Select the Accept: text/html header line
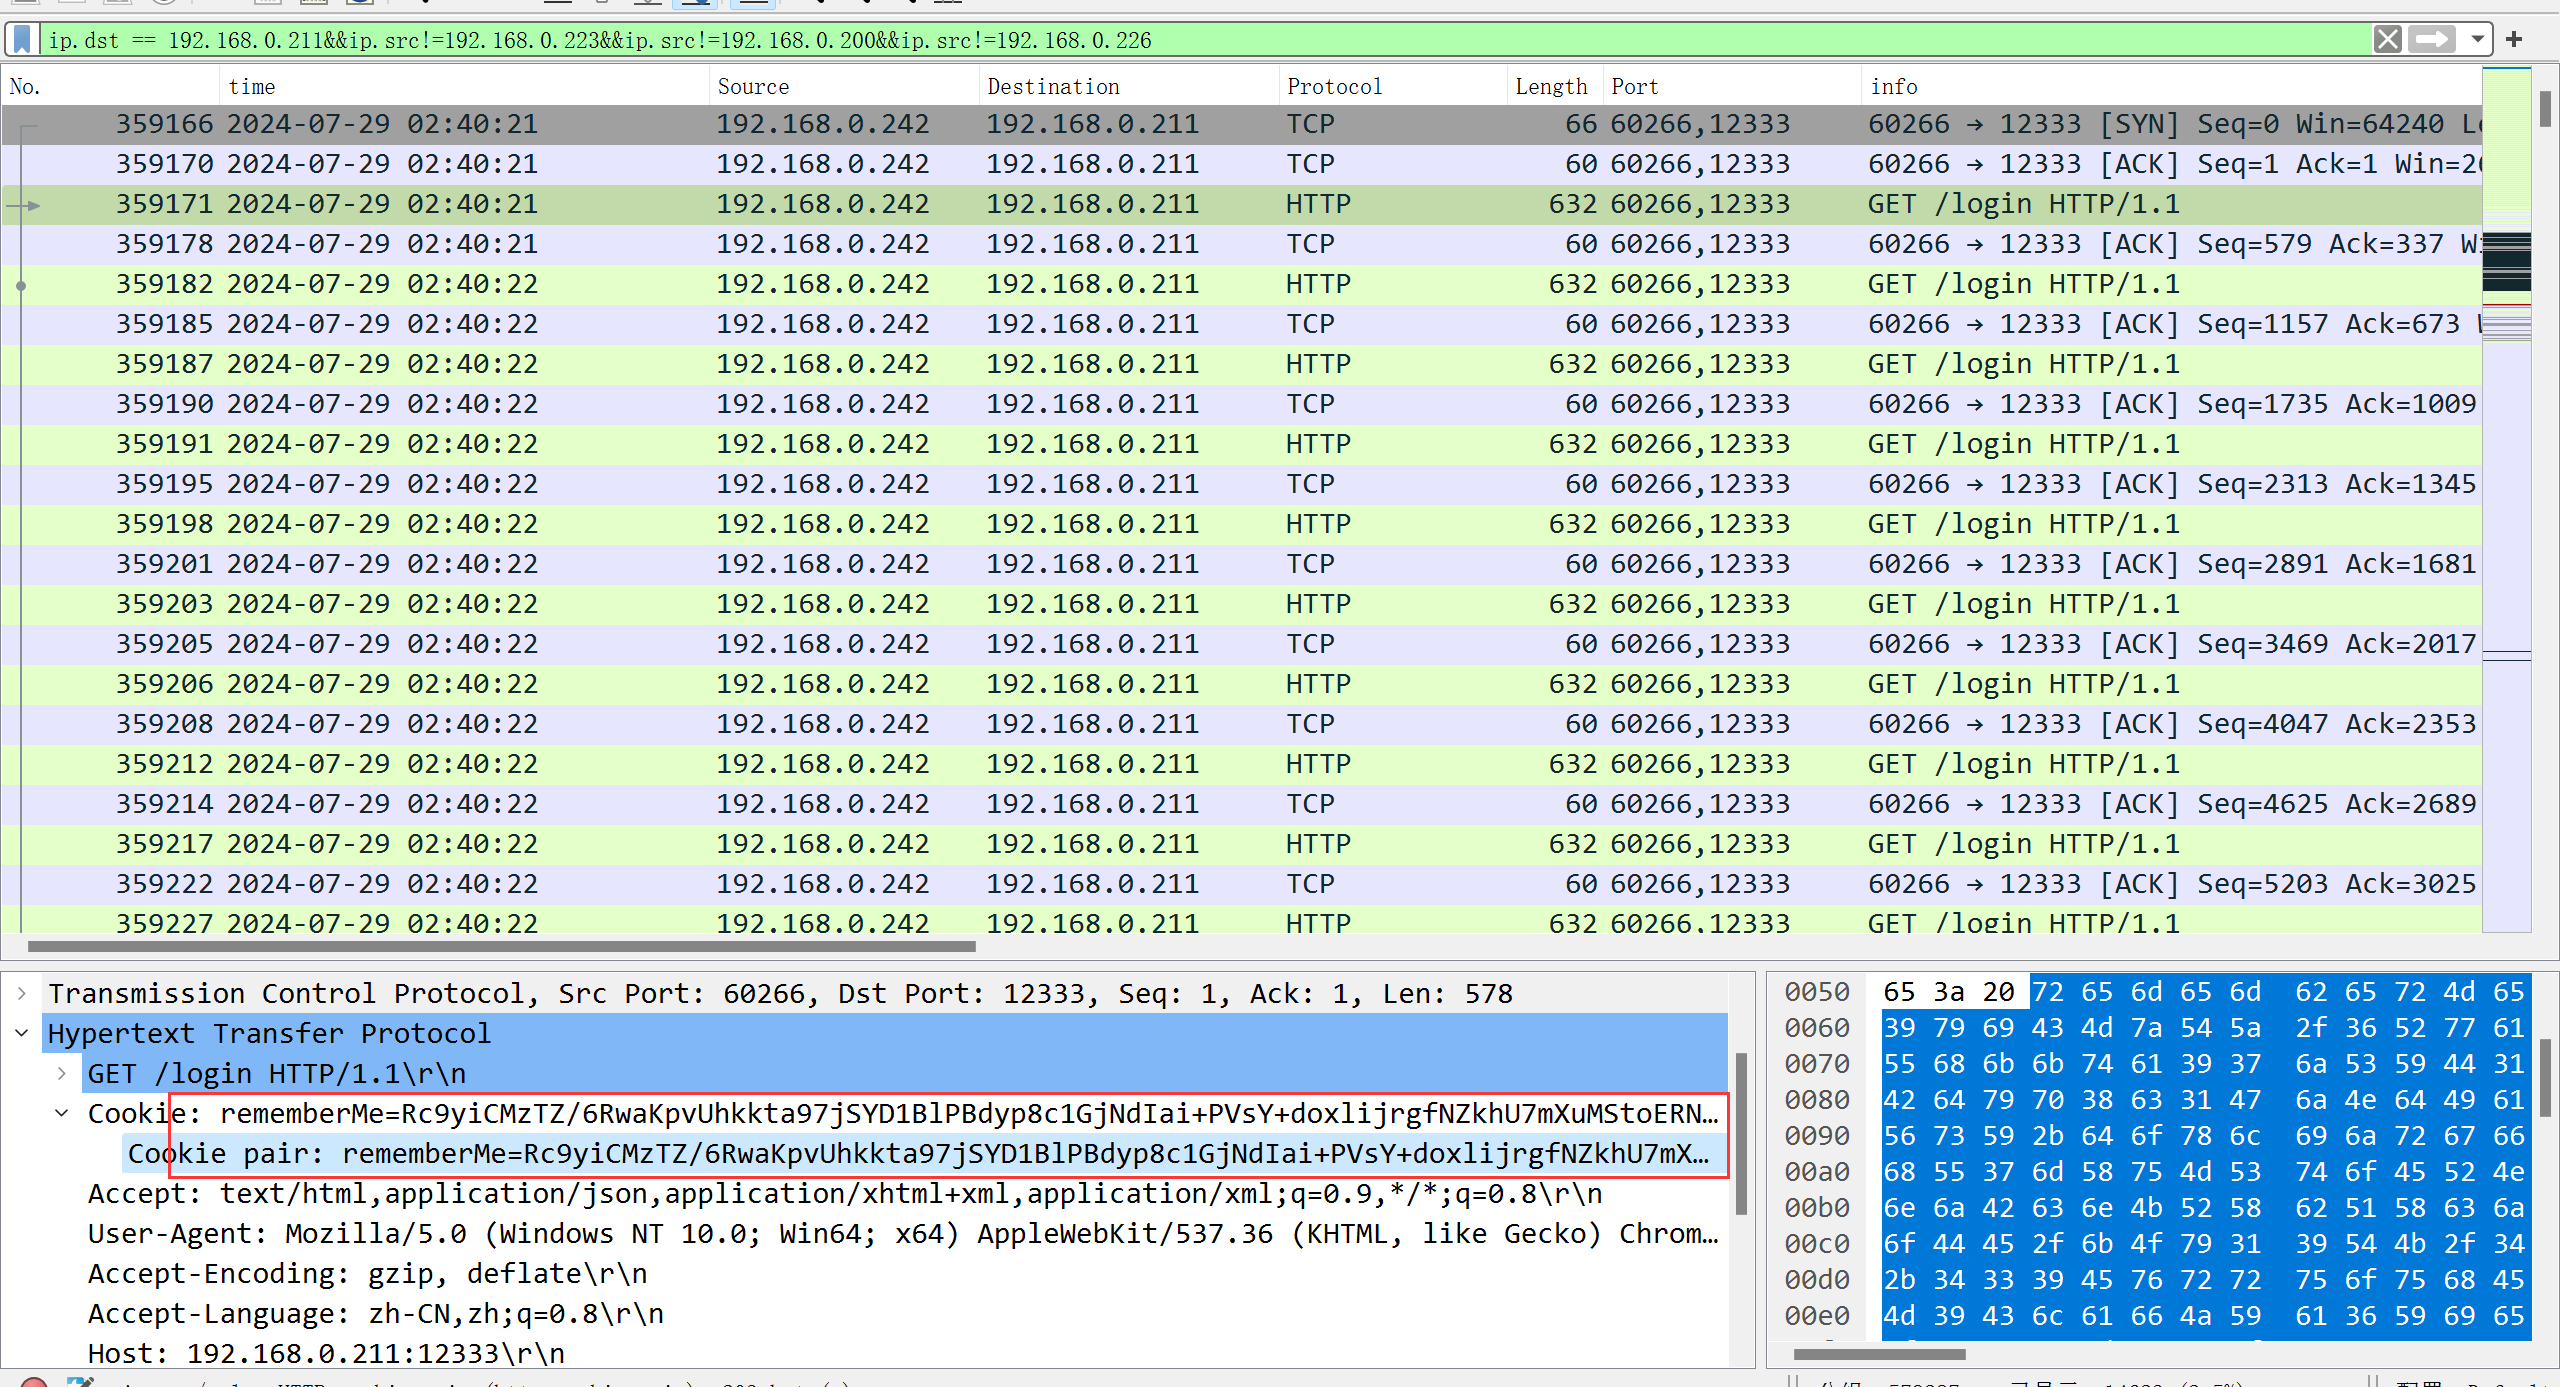This screenshot has height=1387, width=2560. pyautogui.click(x=845, y=1194)
